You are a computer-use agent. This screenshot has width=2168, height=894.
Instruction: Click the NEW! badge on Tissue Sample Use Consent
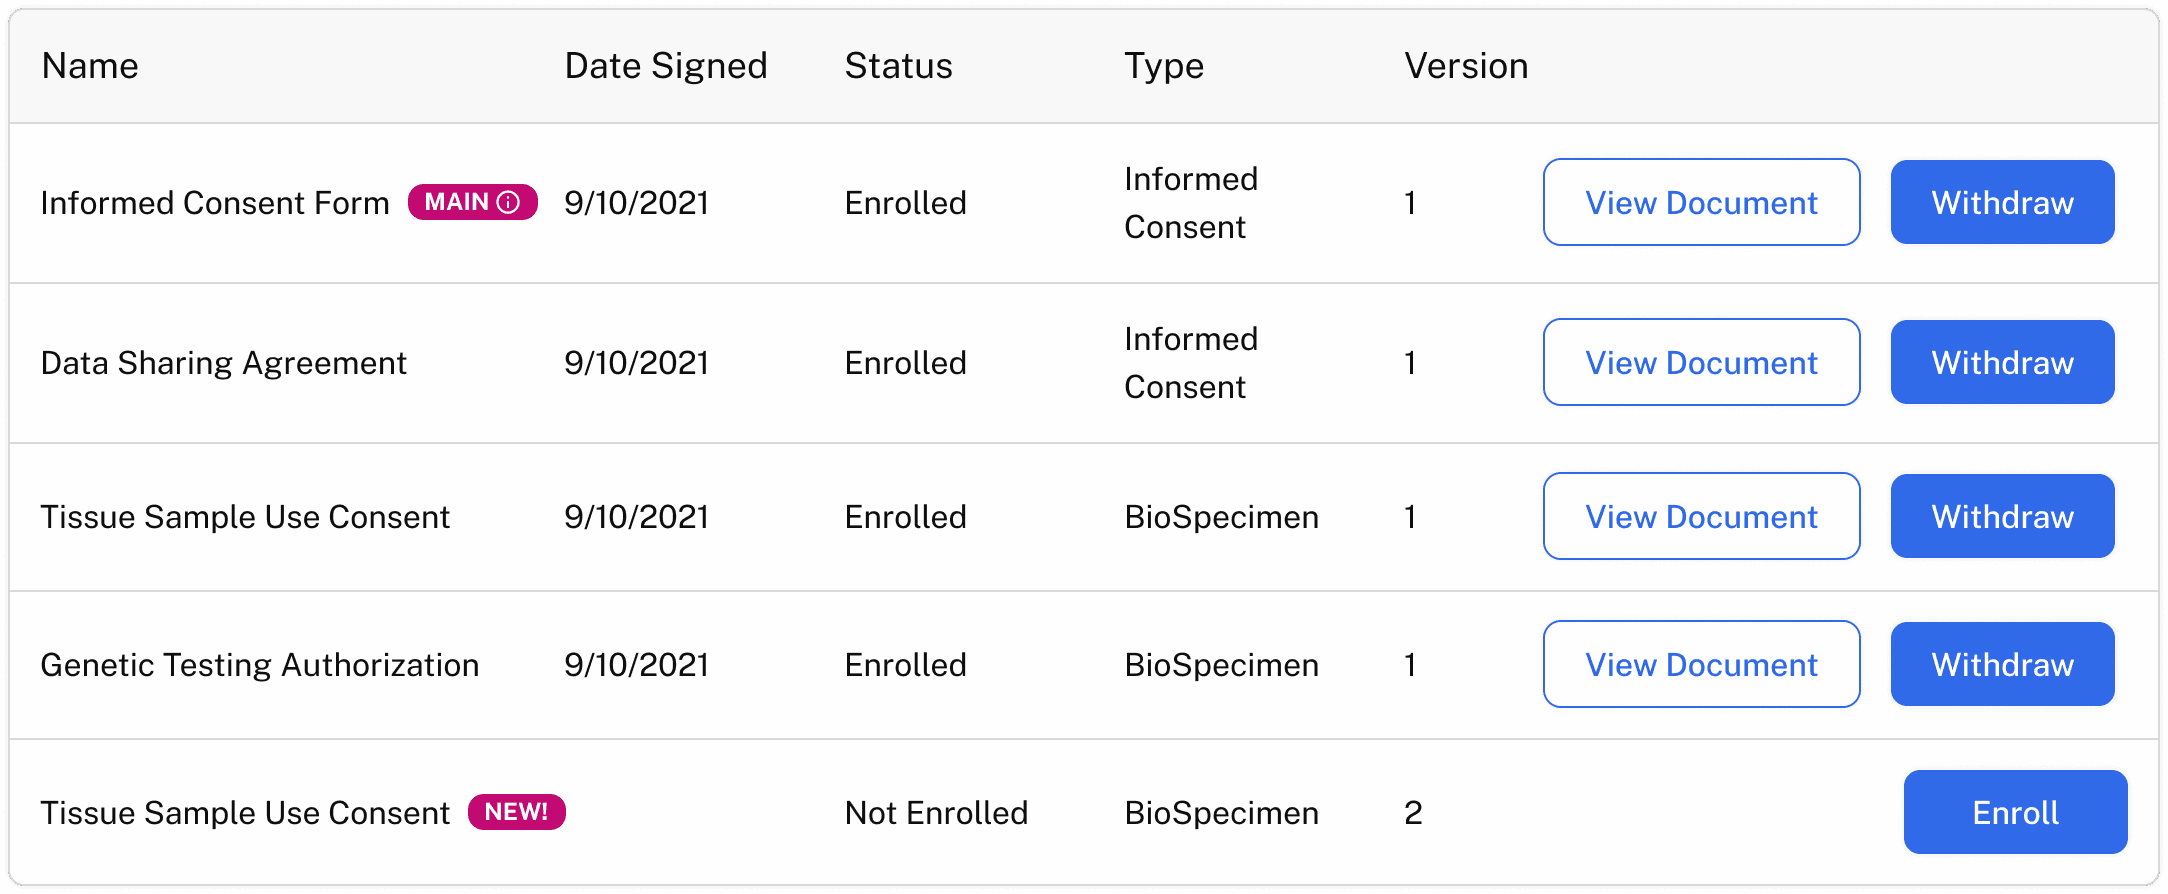(x=516, y=812)
